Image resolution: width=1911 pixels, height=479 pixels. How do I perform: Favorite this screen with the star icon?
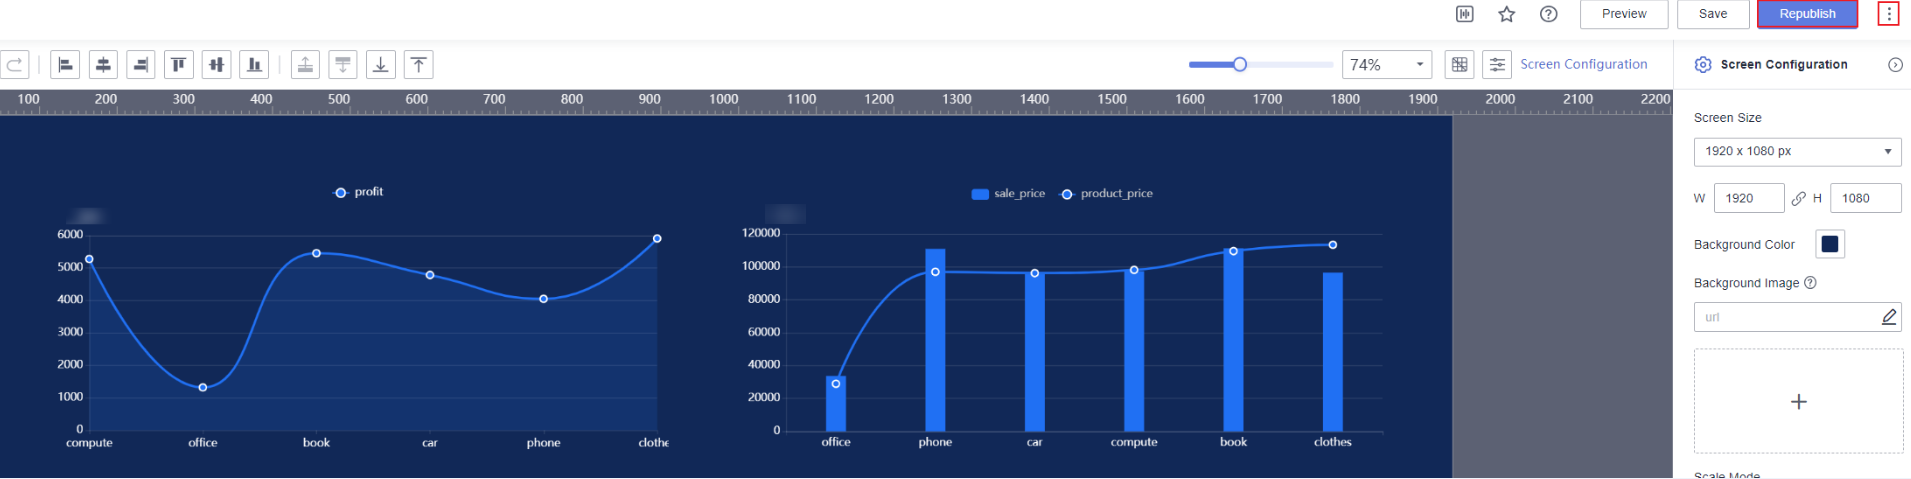point(1507,14)
